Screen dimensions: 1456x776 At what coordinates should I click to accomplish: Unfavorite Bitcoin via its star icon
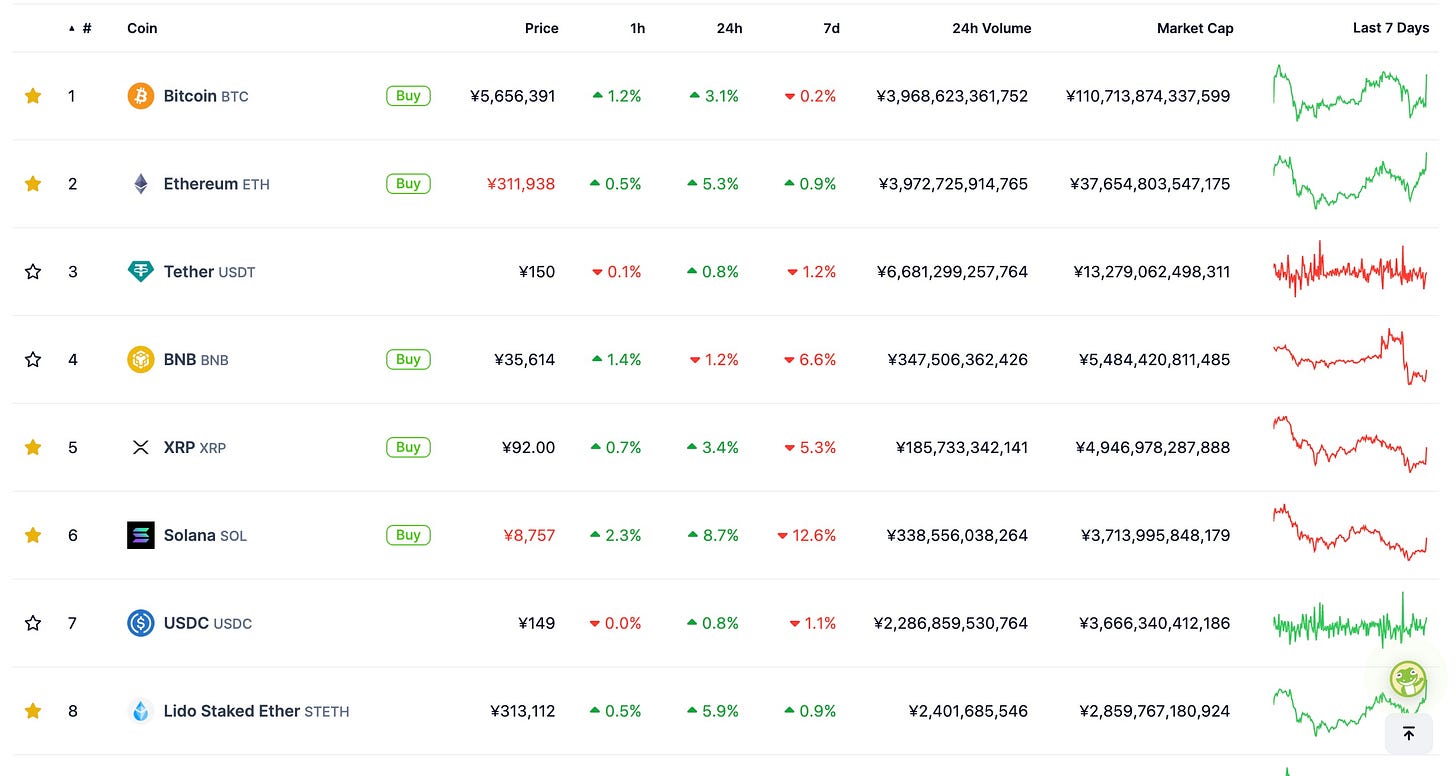(x=33, y=96)
